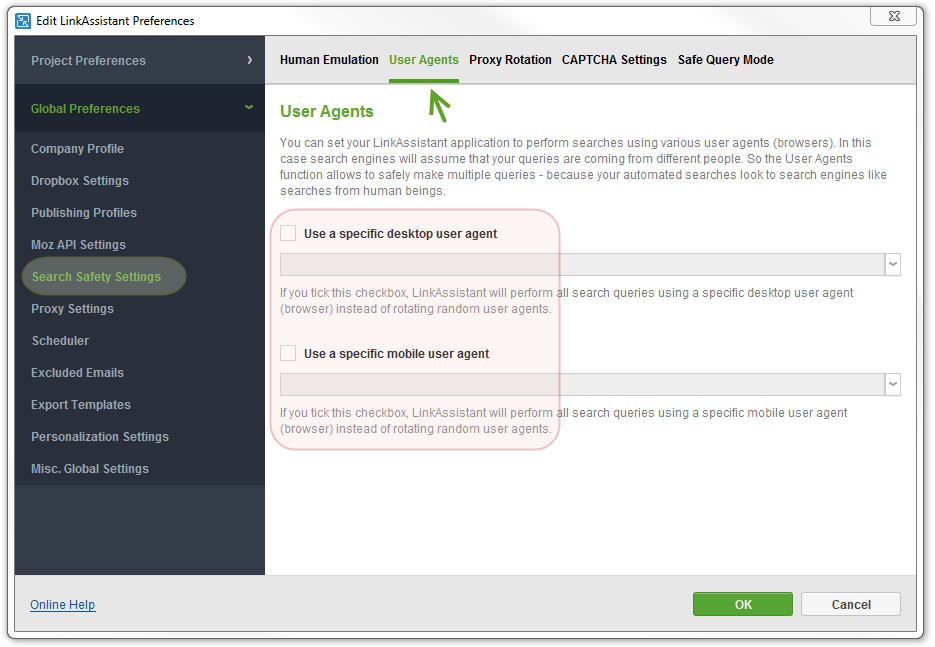Open the desktop user agent dropdown arrow

click(893, 264)
